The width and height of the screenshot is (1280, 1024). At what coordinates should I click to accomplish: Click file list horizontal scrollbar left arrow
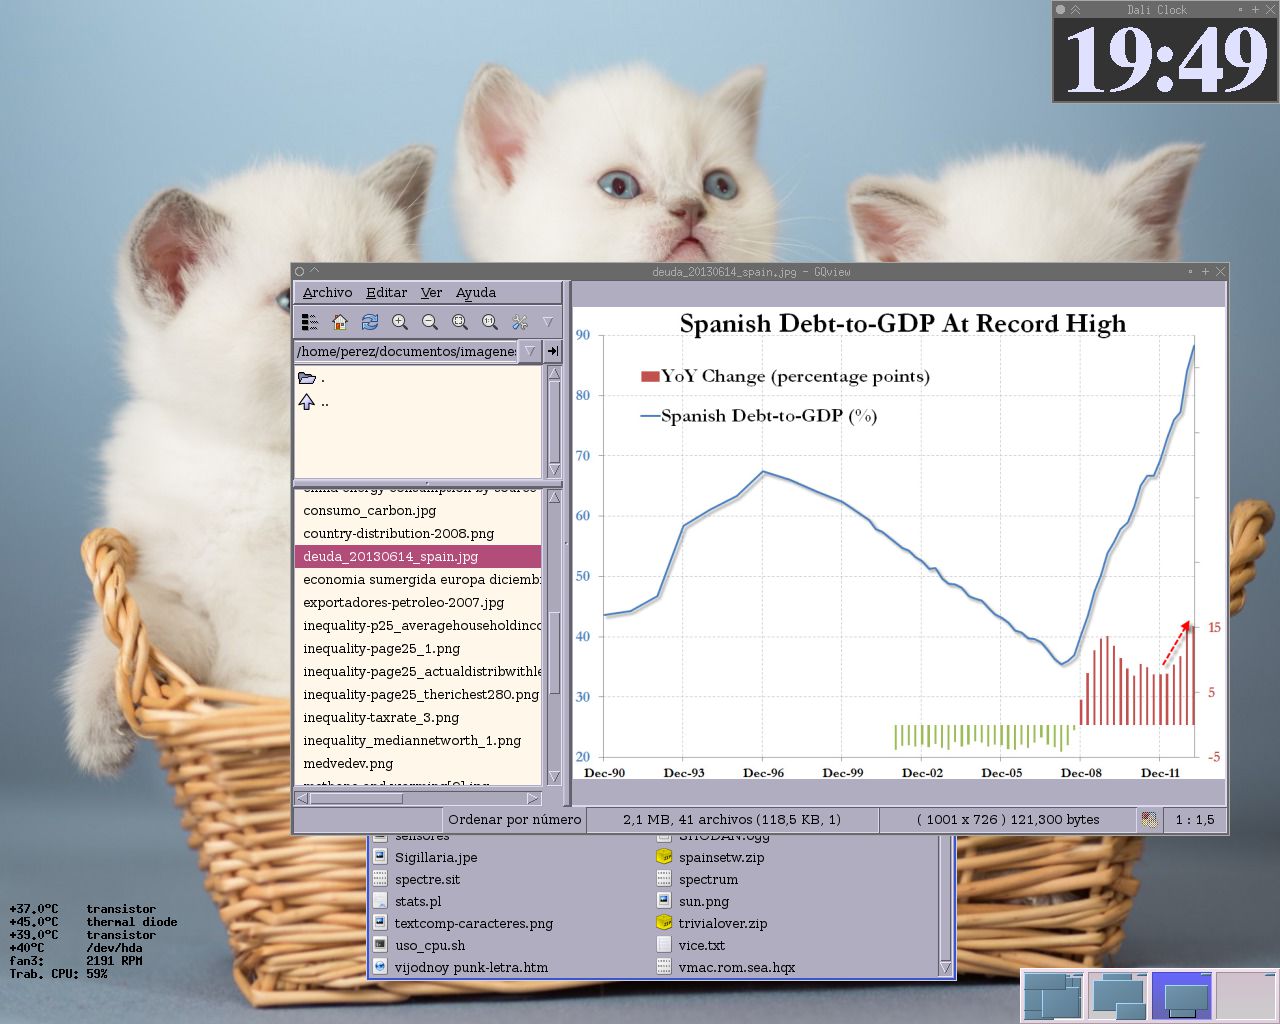(302, 798)
